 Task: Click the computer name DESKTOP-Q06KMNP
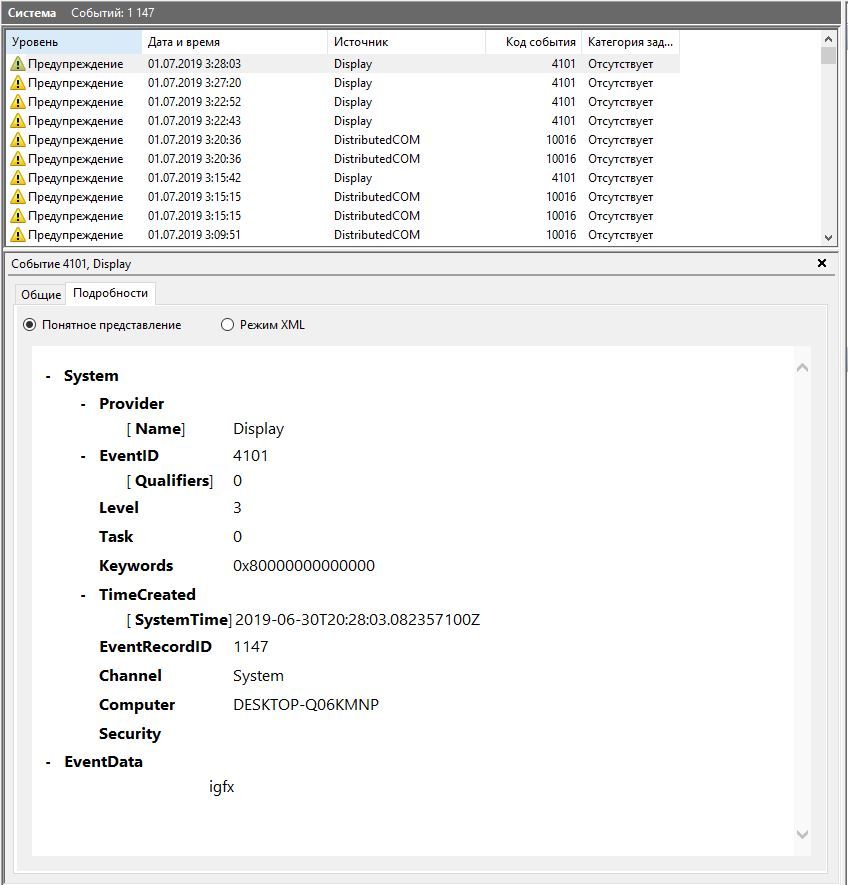(305, 705)
